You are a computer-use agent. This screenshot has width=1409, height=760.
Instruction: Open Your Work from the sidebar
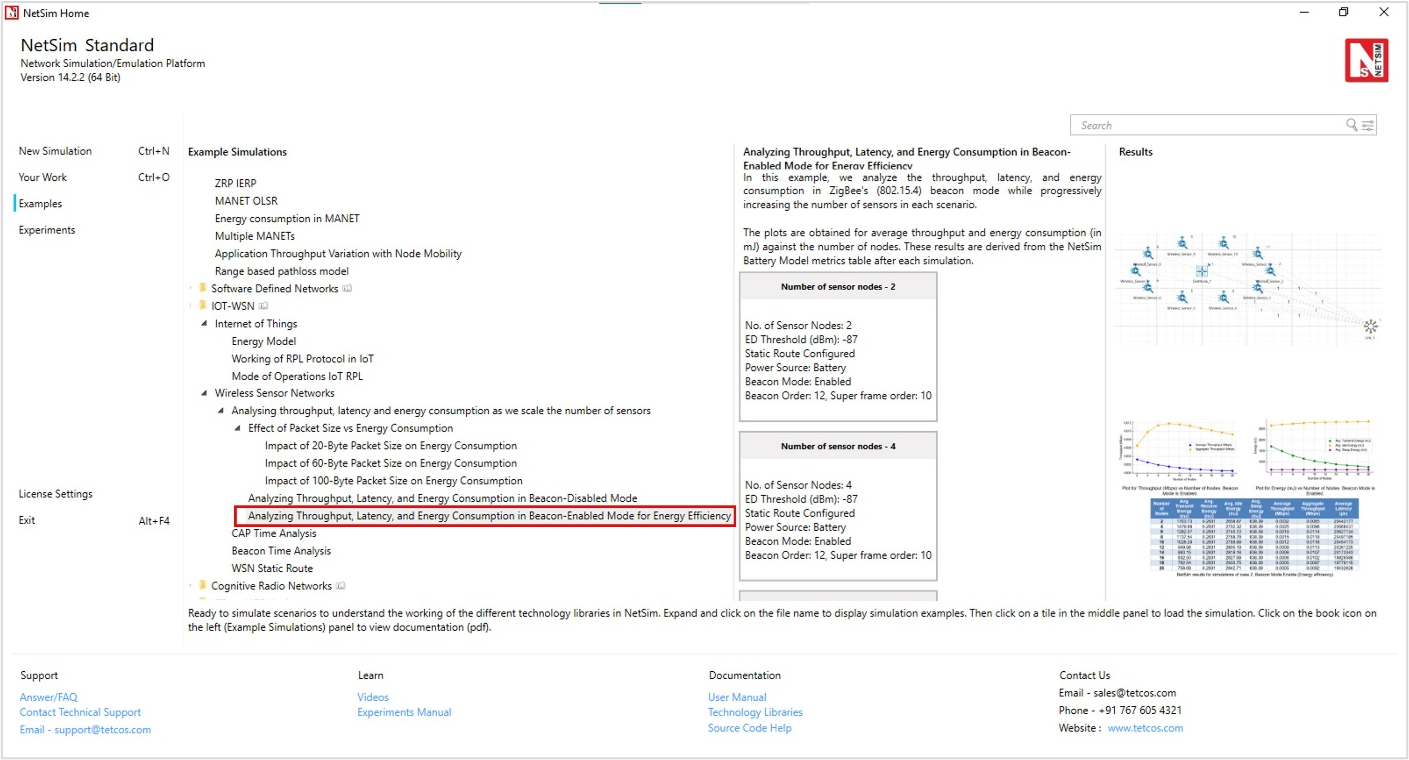coord(43,177)
